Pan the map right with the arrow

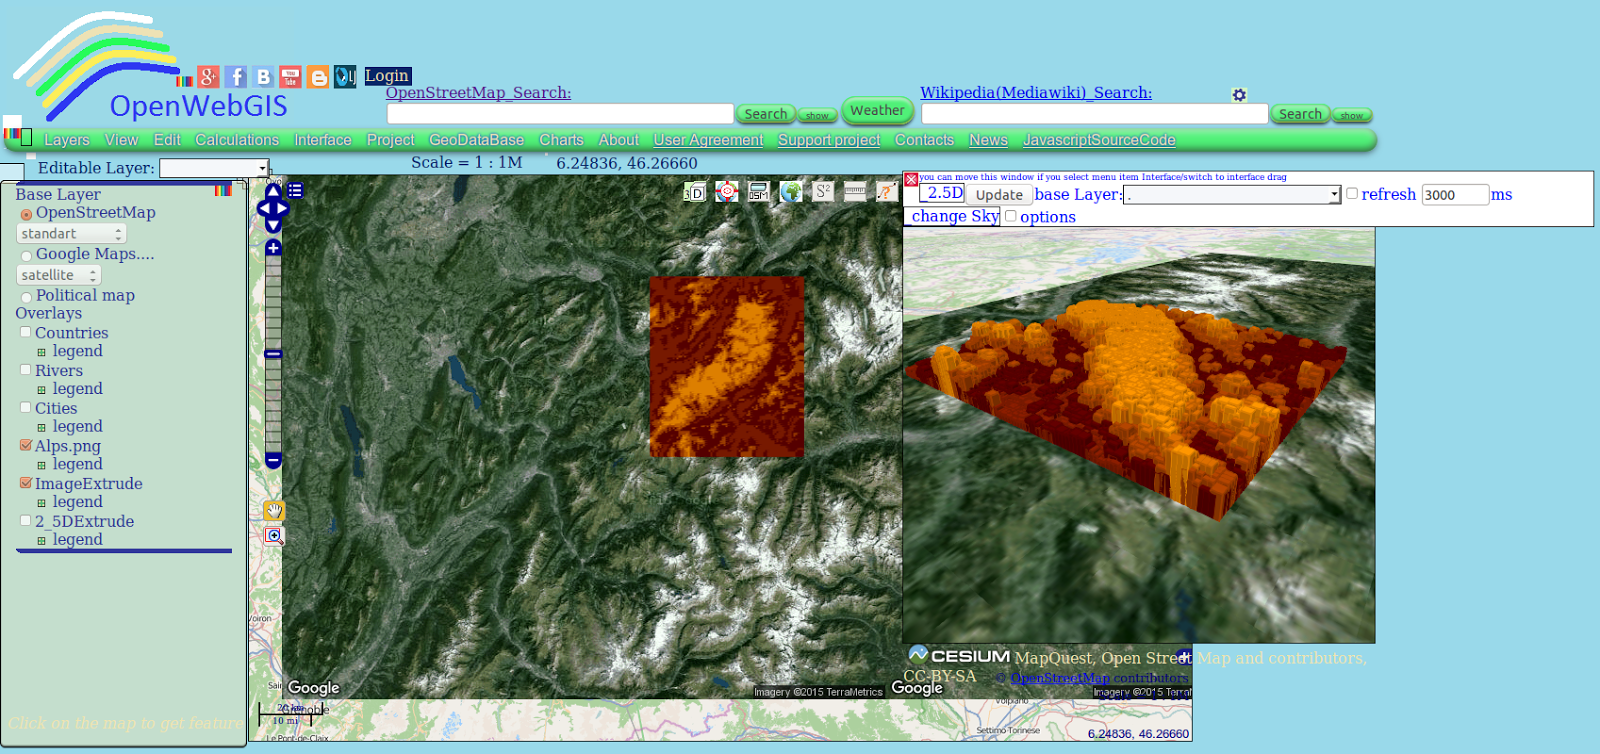[x=283, y=208]
